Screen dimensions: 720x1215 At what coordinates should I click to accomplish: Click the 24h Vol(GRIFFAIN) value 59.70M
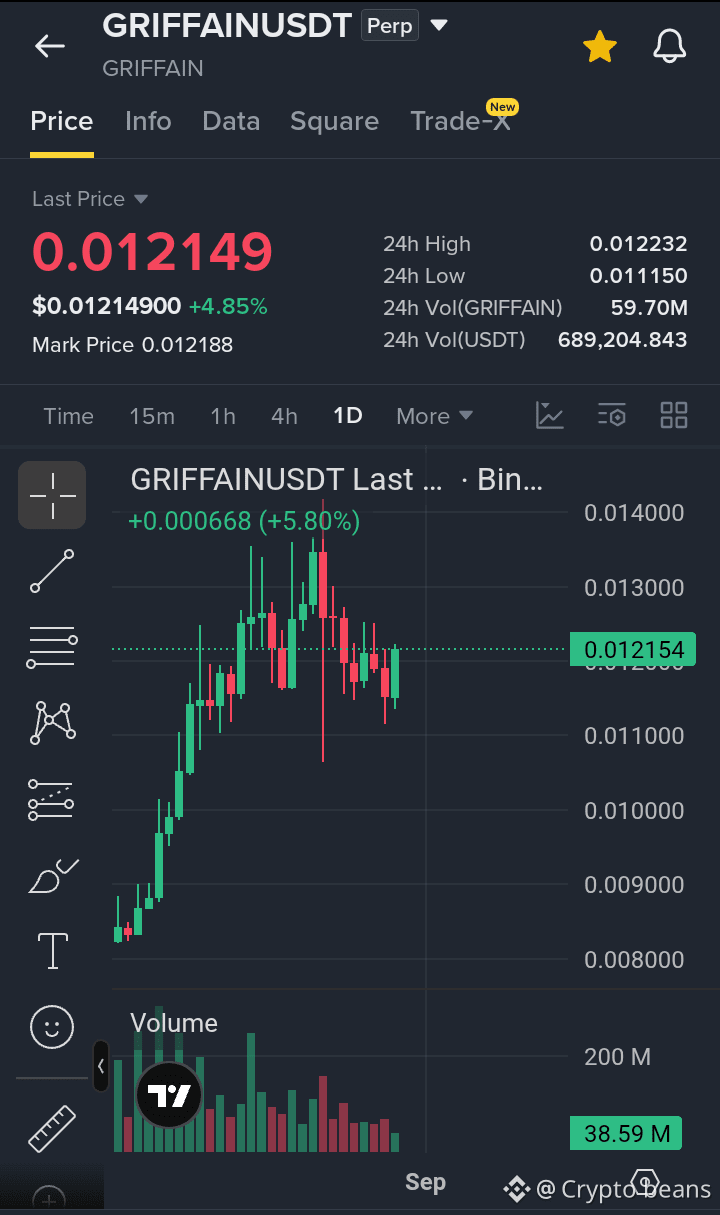[649, 308]
